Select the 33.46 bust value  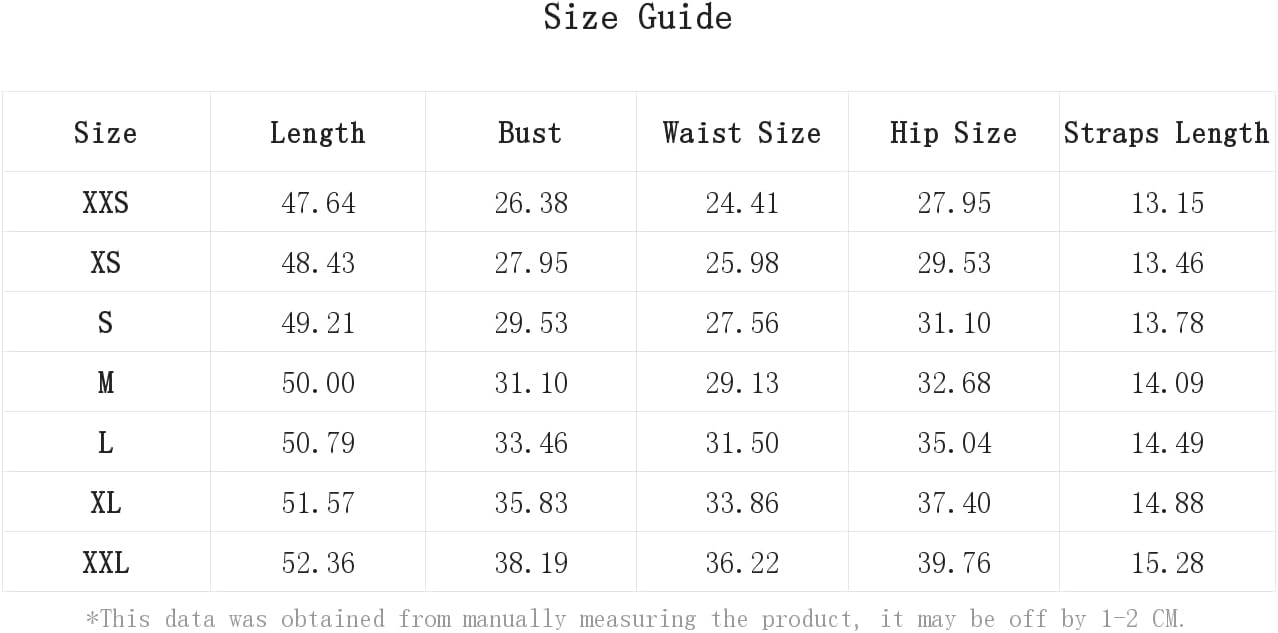click(x=531, y=443)
